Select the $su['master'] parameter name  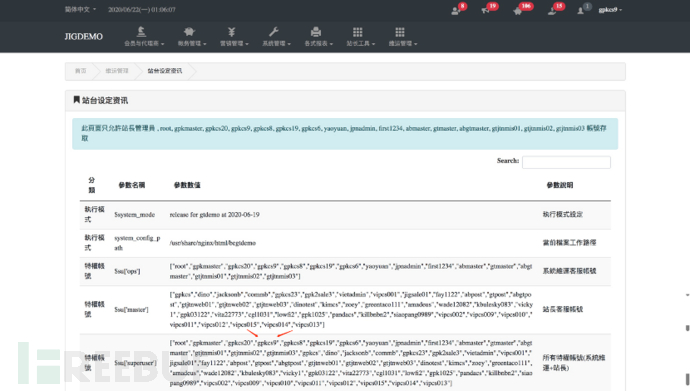coord(131,310)
